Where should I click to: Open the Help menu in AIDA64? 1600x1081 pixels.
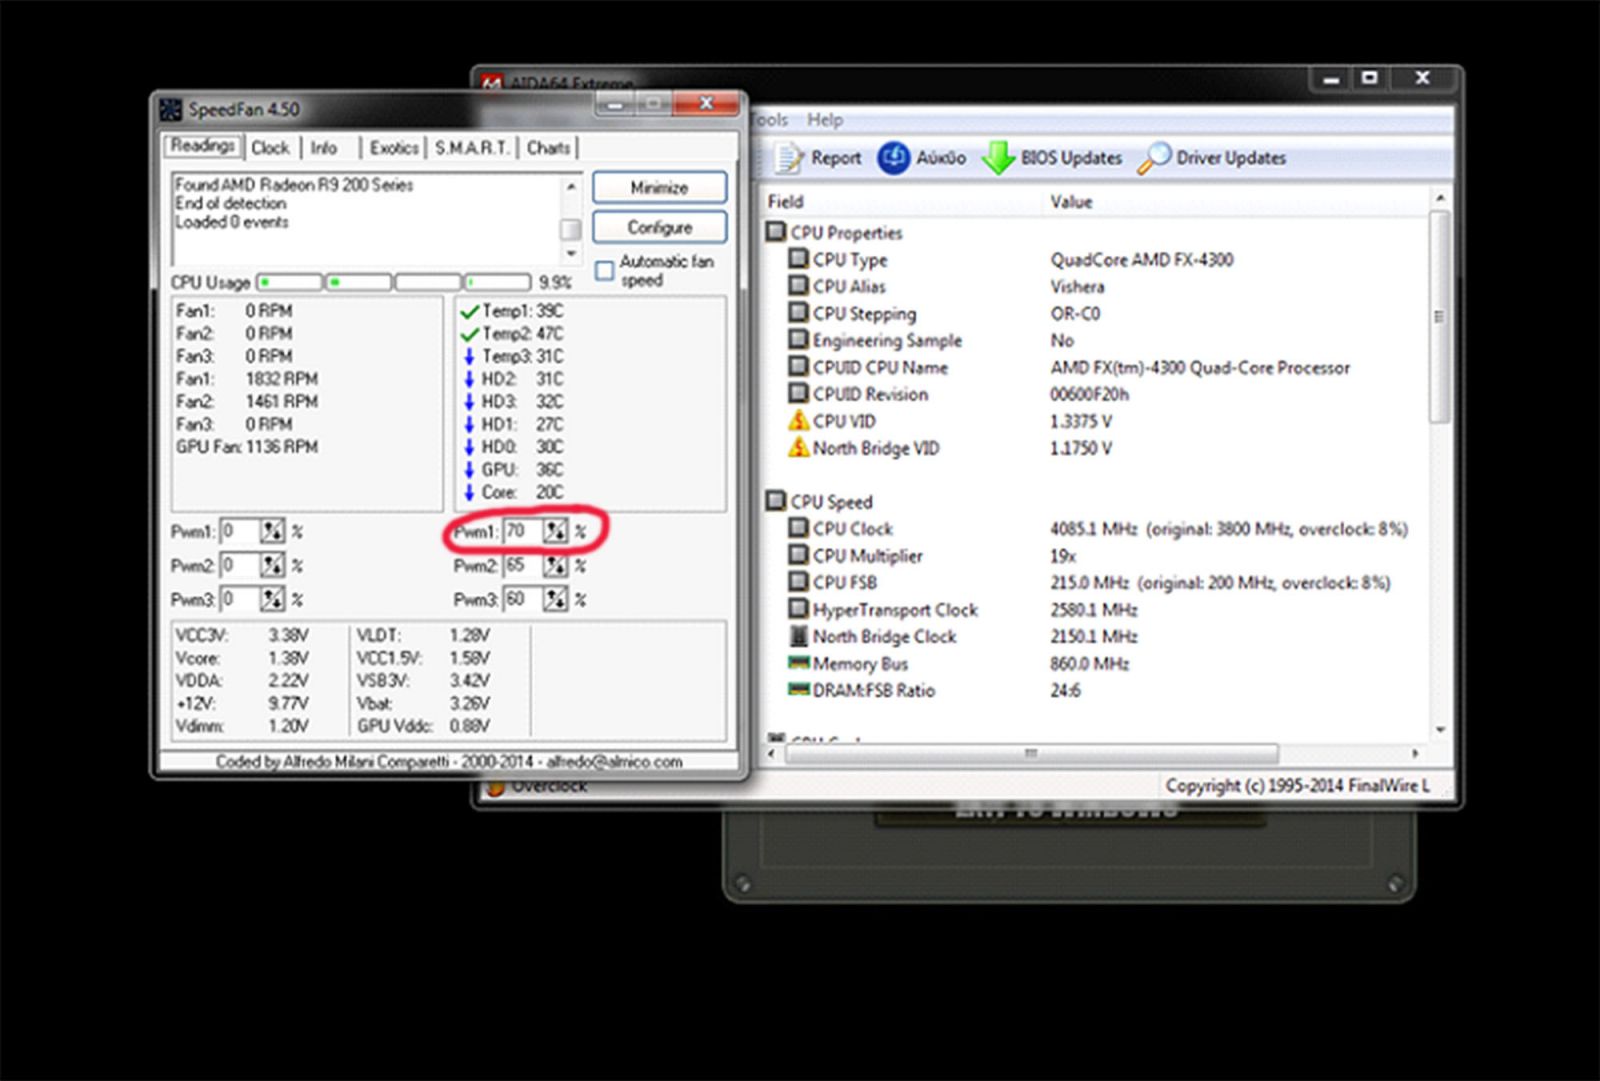pyautogui.click(x=825, y=120)
